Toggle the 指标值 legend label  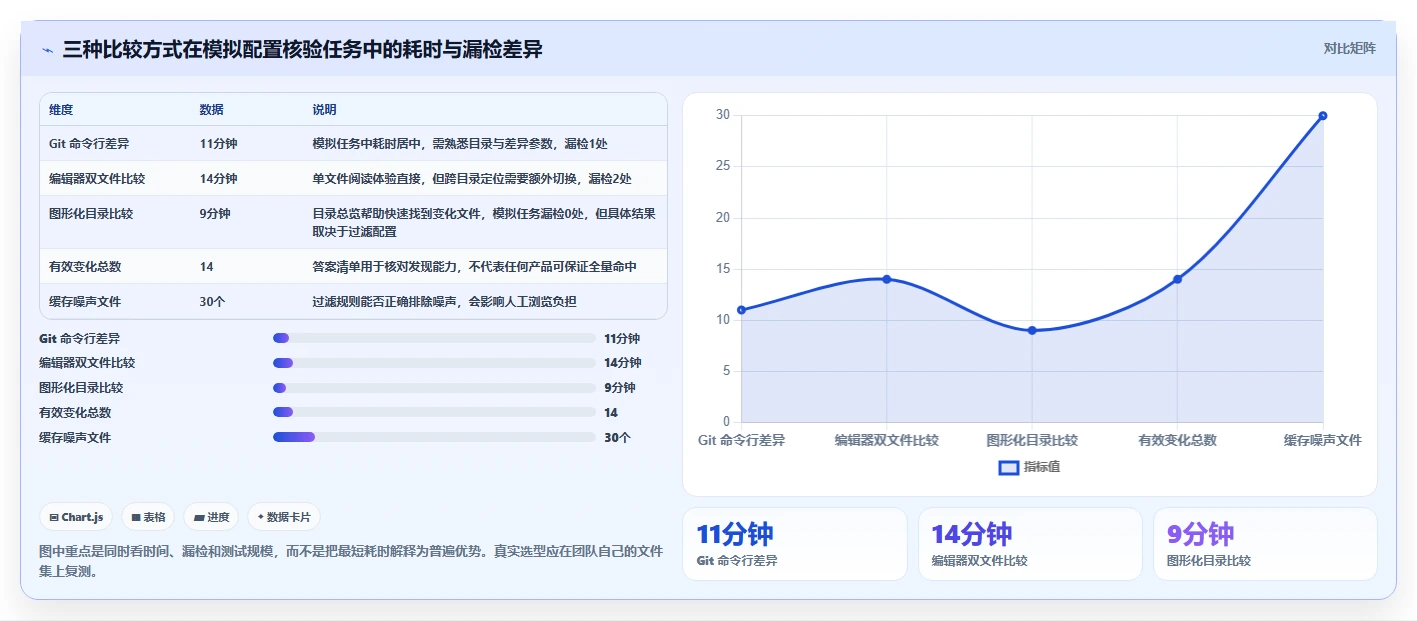click(x=1042, y=467)
